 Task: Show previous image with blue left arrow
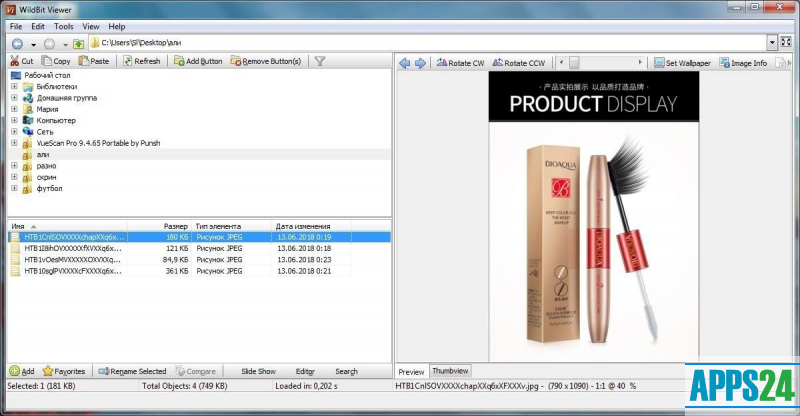pyautogui.click(x=405, y=63)
